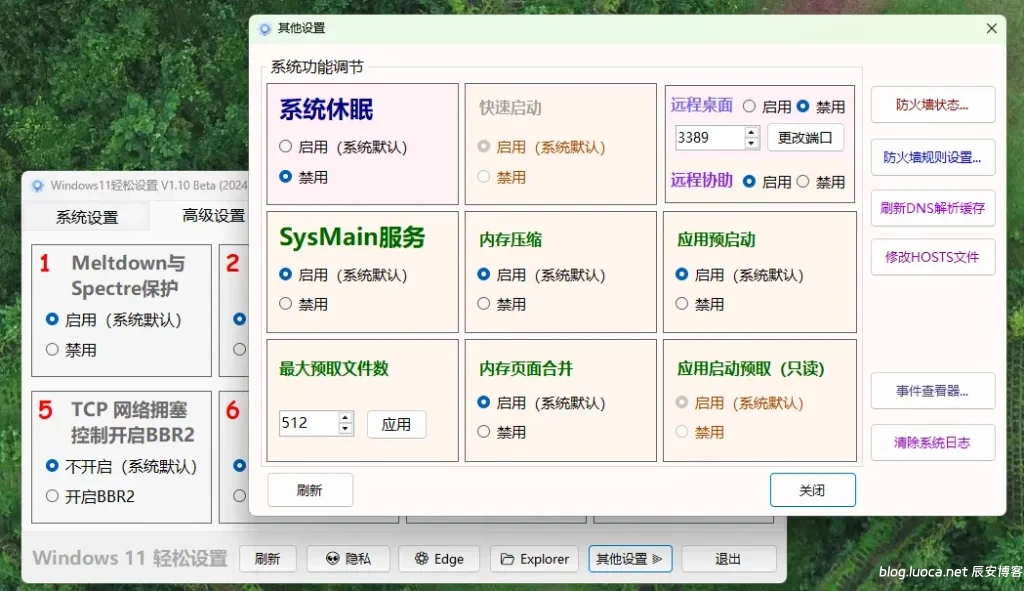1024x591 pixels.
Task: Open Explorer settings via folder icon button
Action: pyautogui.click(x=535, y=559)
